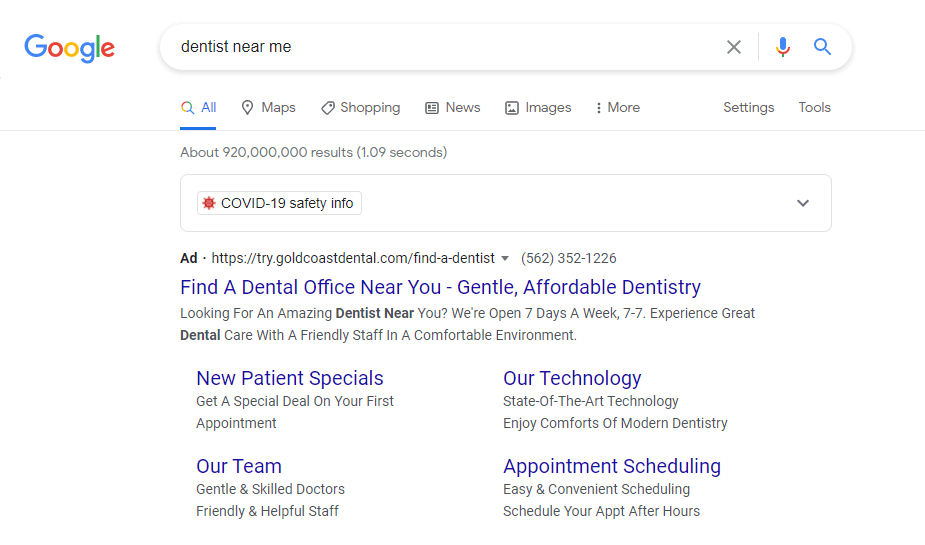Open search Tools
Image resolution: width=925 pixels, height=545 pixels.
point(814,107)
